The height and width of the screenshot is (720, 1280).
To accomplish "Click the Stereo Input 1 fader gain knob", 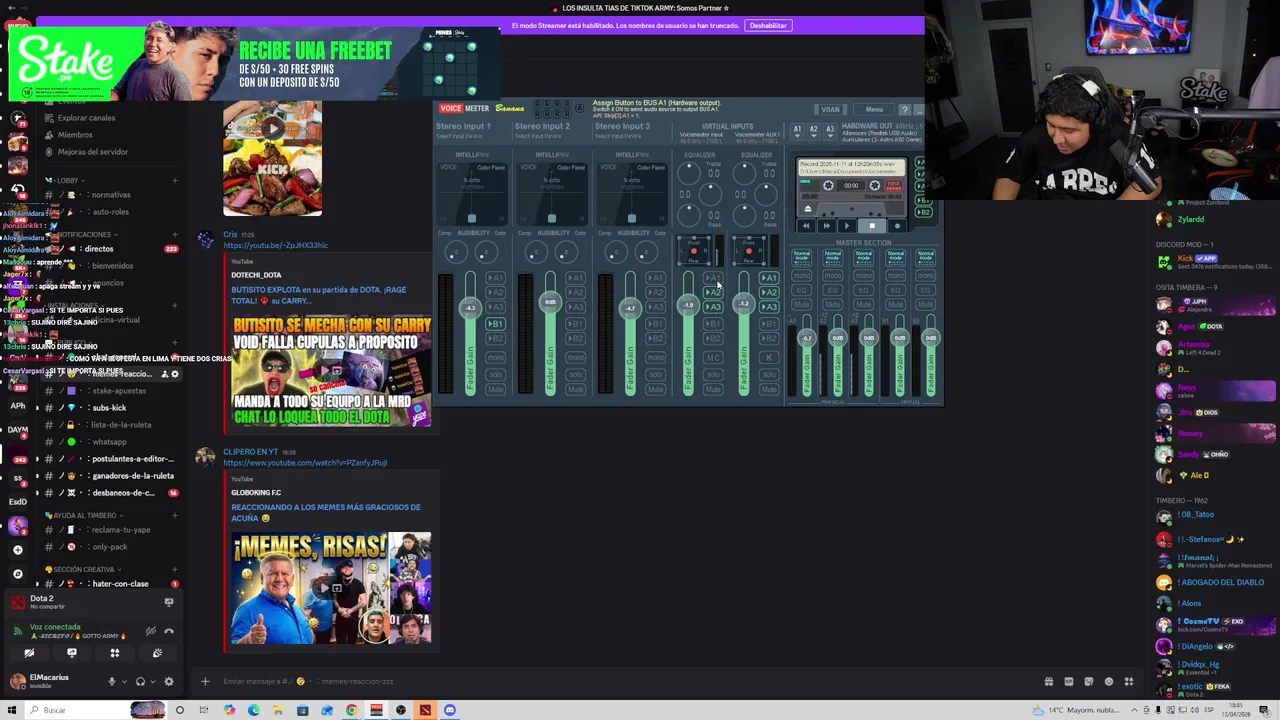I will coord(470,307).
